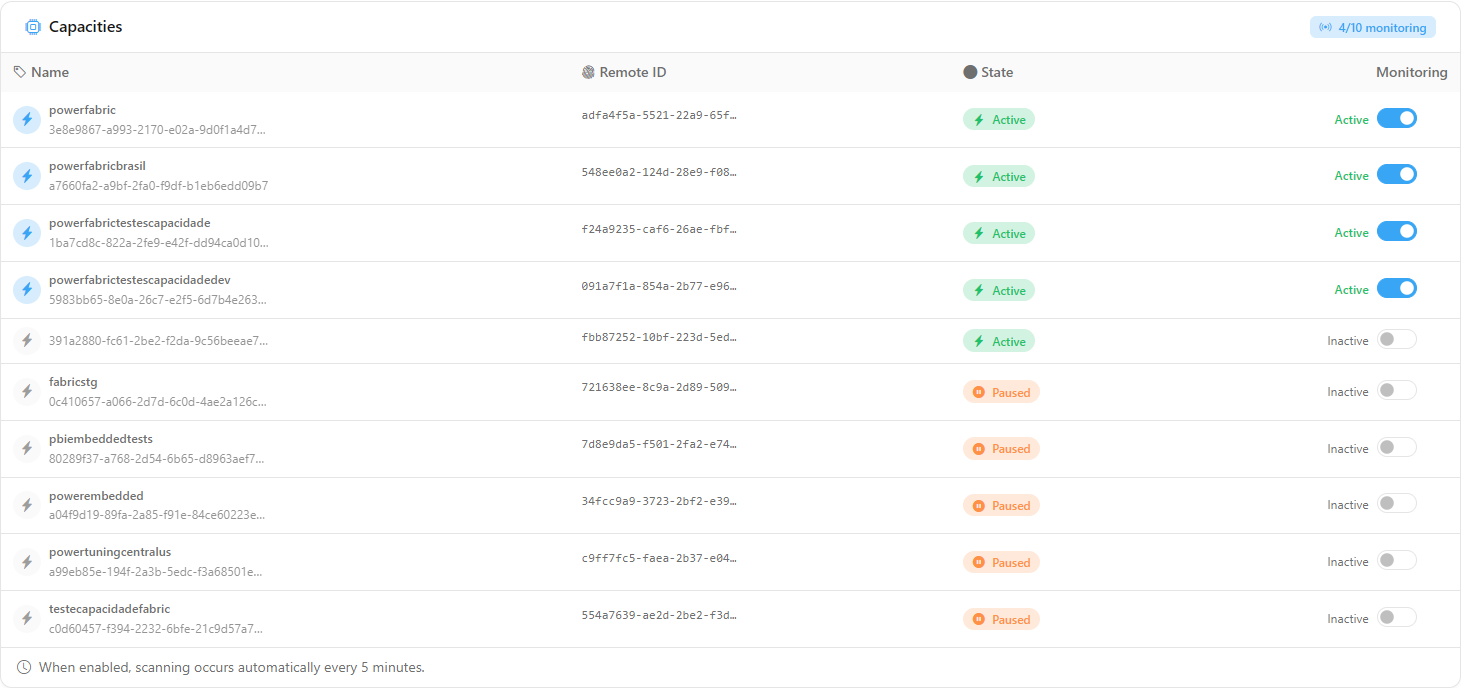
Task: Click the lightning icon beside powerfabric
Action: (27, 120)
